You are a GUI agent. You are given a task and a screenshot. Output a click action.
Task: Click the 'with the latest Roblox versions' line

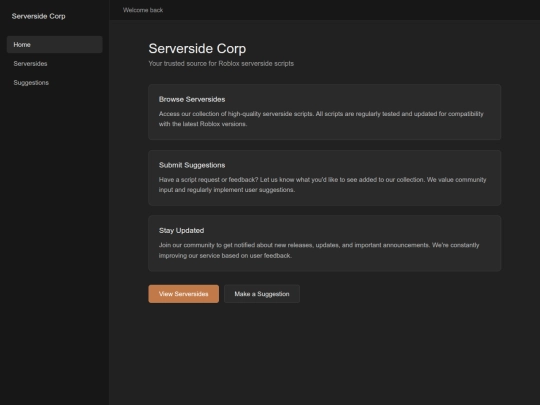click(203, 124)
